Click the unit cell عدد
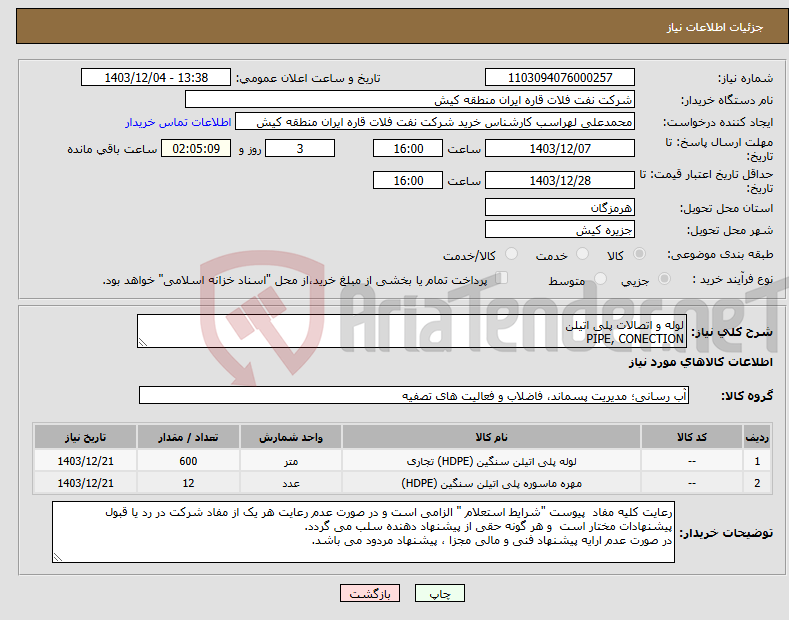 (291, 483)
